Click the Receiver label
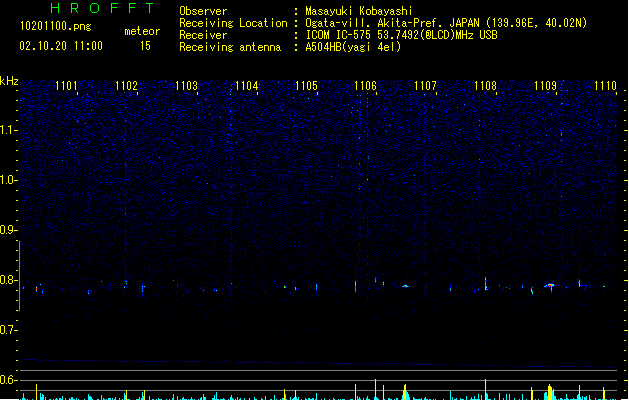Screen dimensions: 629x400 tap(203, 35)
